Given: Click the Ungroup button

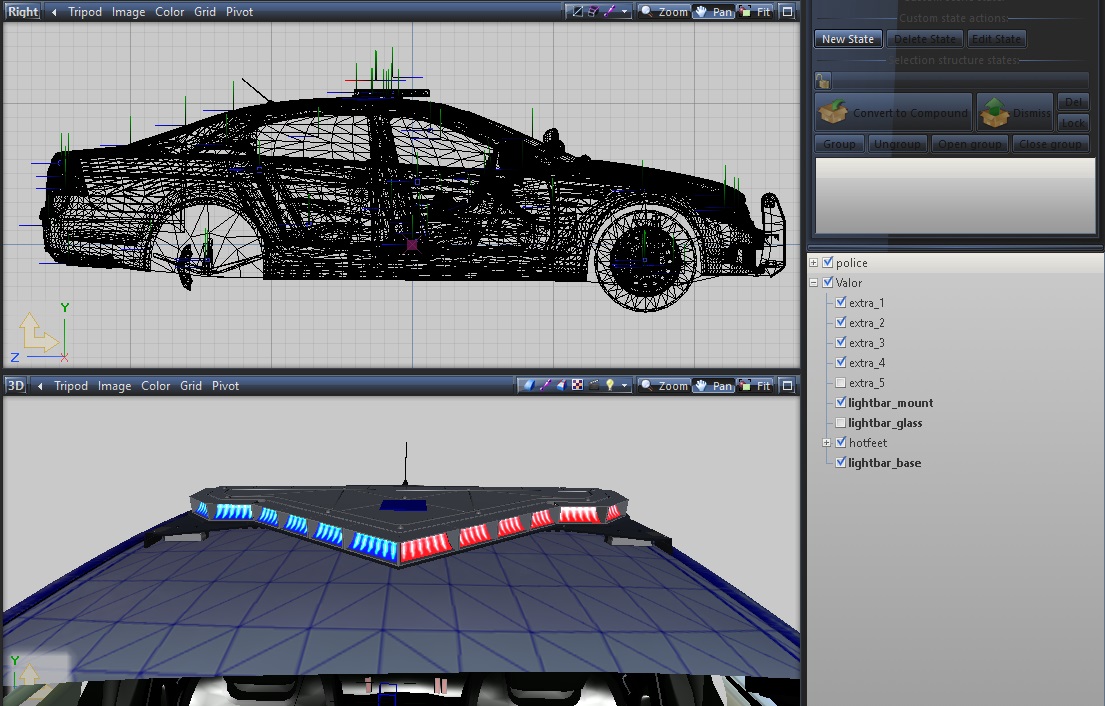Looking at the screenshot, I should pos(895,144).
